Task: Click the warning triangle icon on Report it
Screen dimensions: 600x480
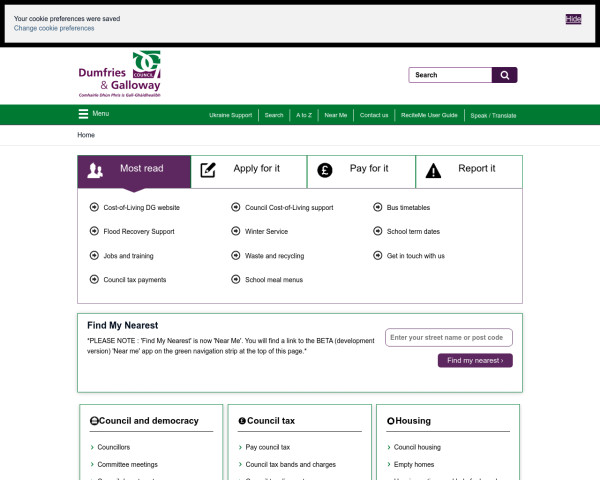Action: (x=433, y=171)
